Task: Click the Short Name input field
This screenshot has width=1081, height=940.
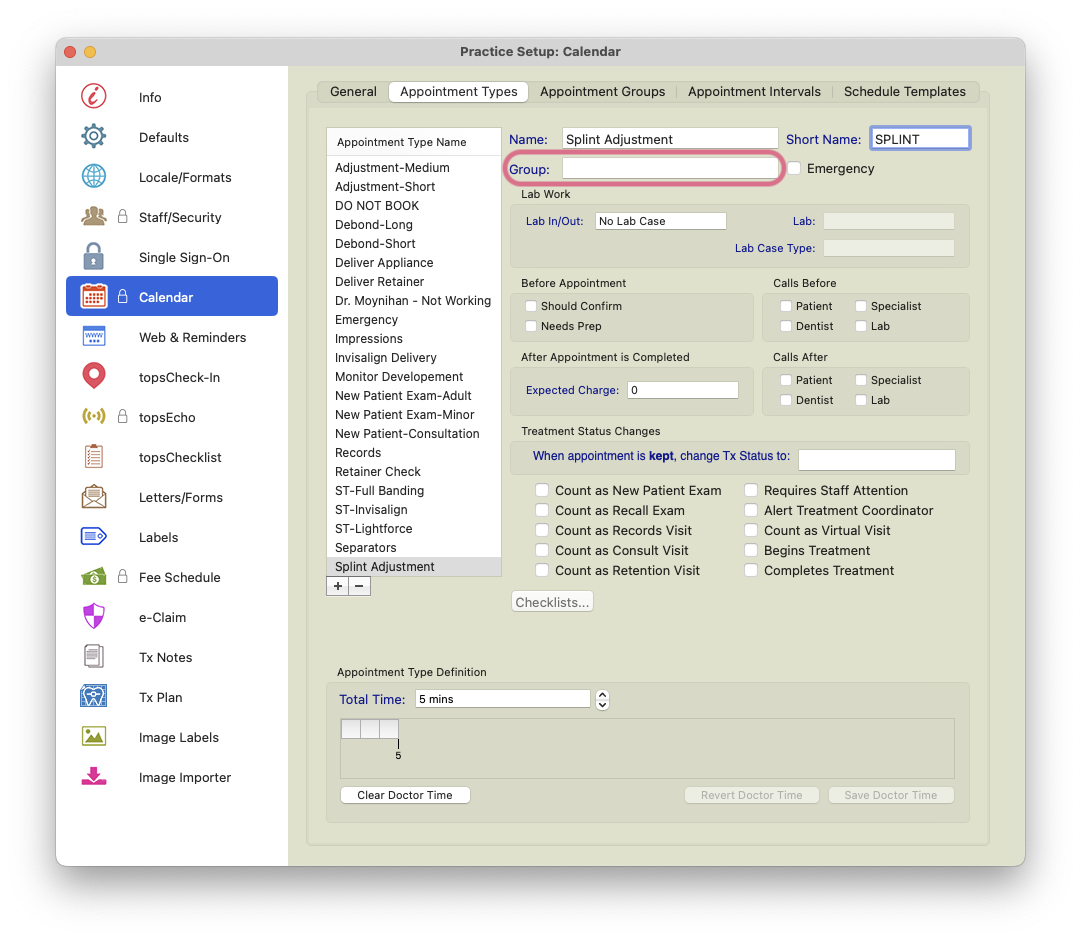Action: (x=920, y=139)
